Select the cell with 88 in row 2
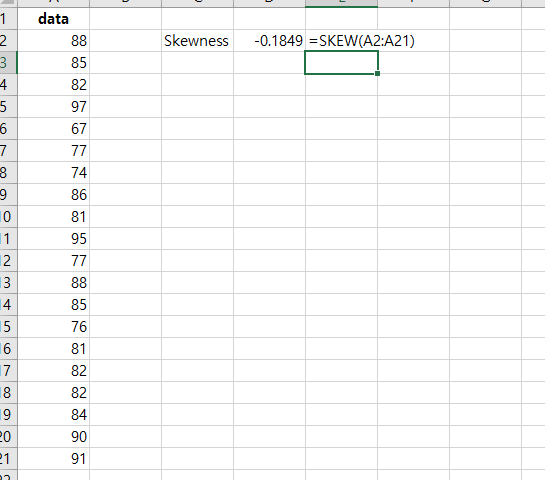545x480 pixels. coord(54,41)
